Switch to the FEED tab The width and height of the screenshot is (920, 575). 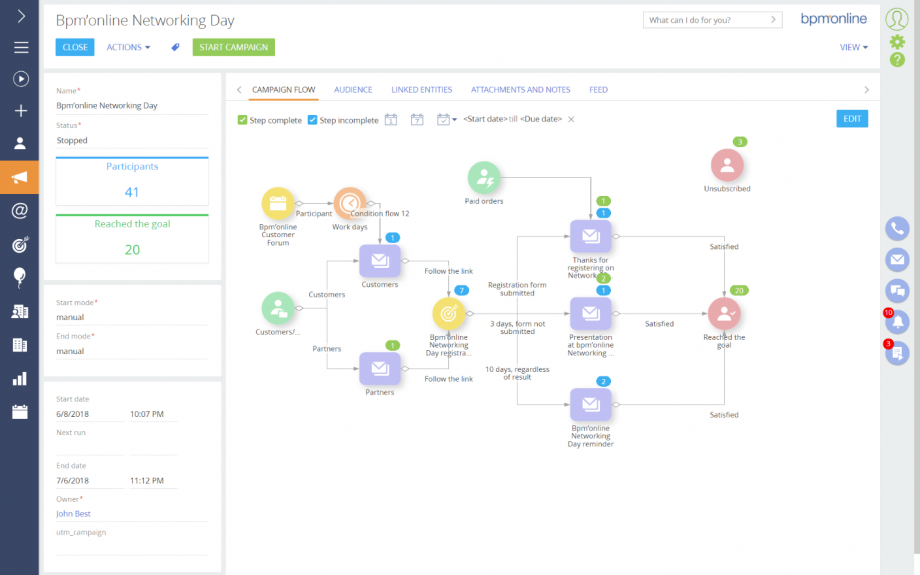(x=598, y=90)
